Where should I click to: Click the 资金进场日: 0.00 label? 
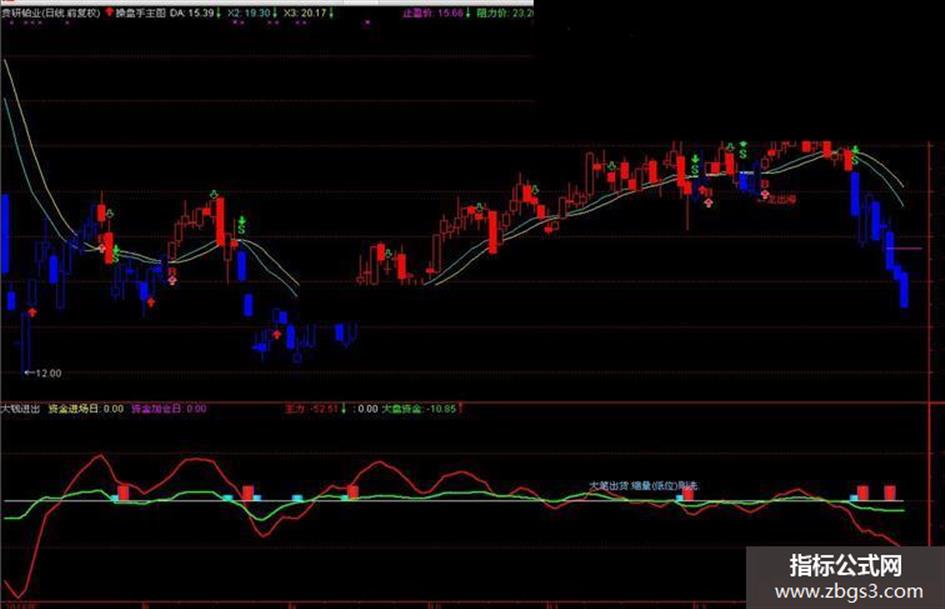[86, 409]
